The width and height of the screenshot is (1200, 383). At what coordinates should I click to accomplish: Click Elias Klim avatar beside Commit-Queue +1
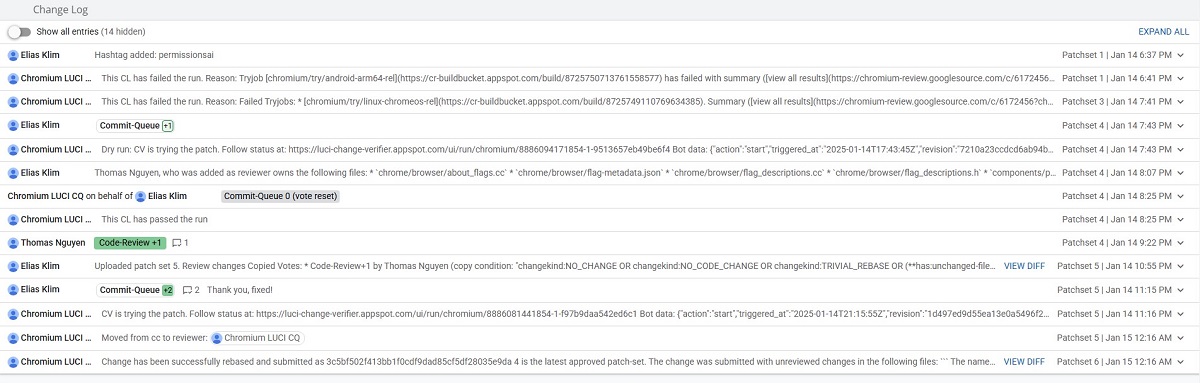pyautogui.click(x=13, y=125)
